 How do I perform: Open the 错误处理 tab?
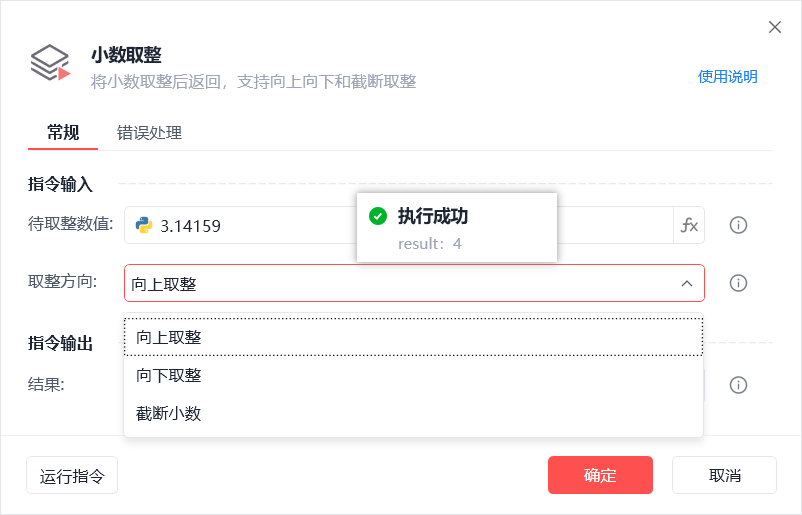[x=149, y=132]
